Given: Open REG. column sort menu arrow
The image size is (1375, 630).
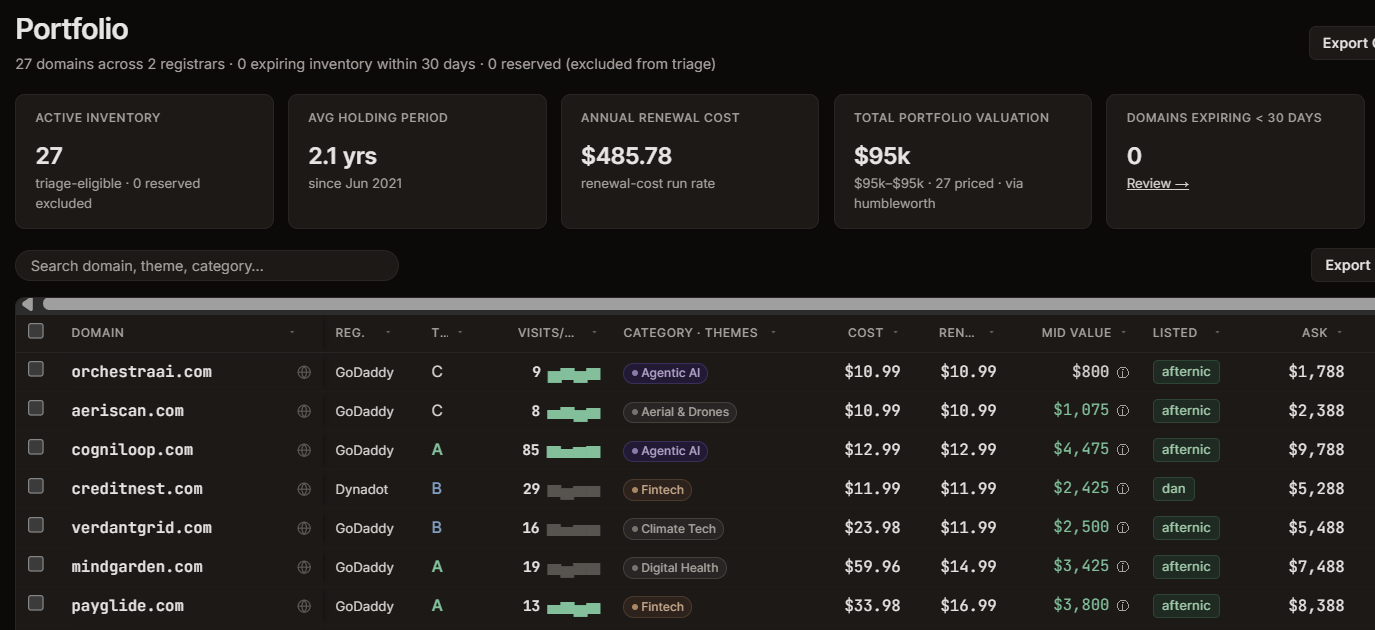Looking at the screenshot, I should pos(388,333).
